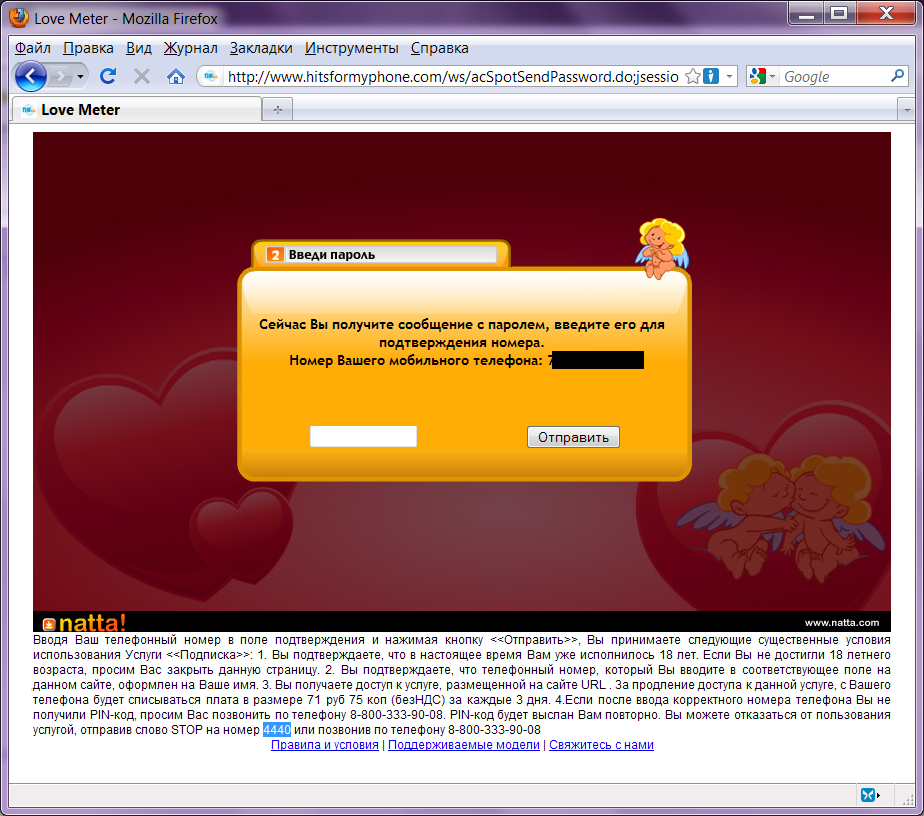Screen dimensions: 924x816
Task: Open the Закладки menu
Action: (x=261, y=48)
